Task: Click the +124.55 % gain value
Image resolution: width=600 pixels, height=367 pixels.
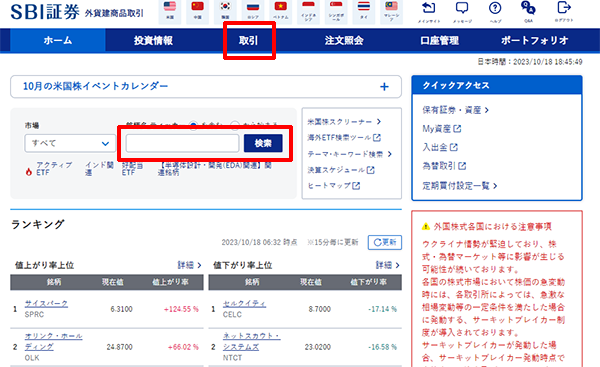Action: (x=181, y=309)
